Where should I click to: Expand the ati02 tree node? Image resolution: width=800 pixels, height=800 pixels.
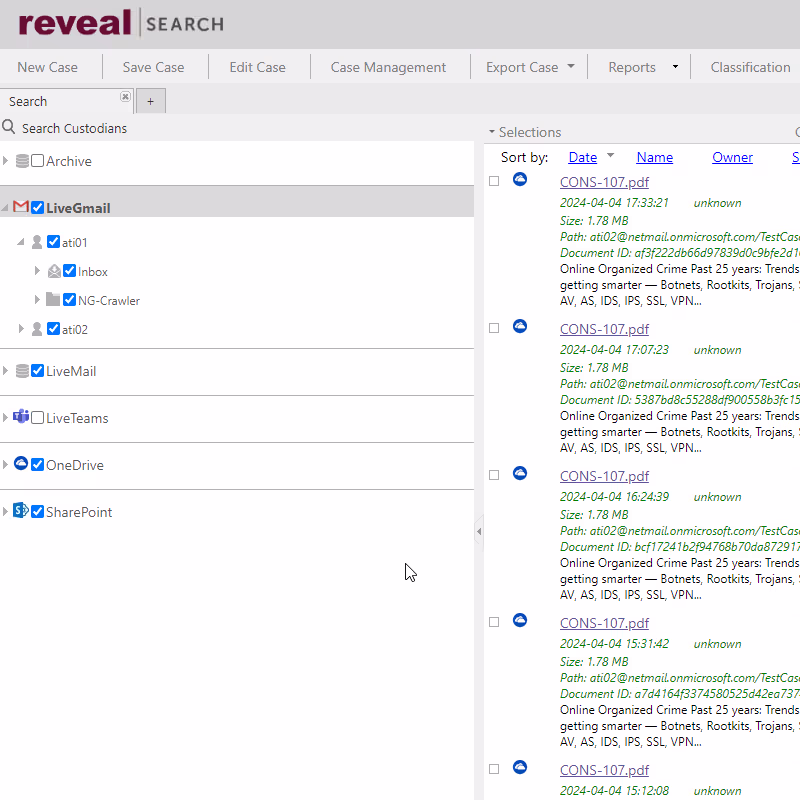(x=21, y=329)
